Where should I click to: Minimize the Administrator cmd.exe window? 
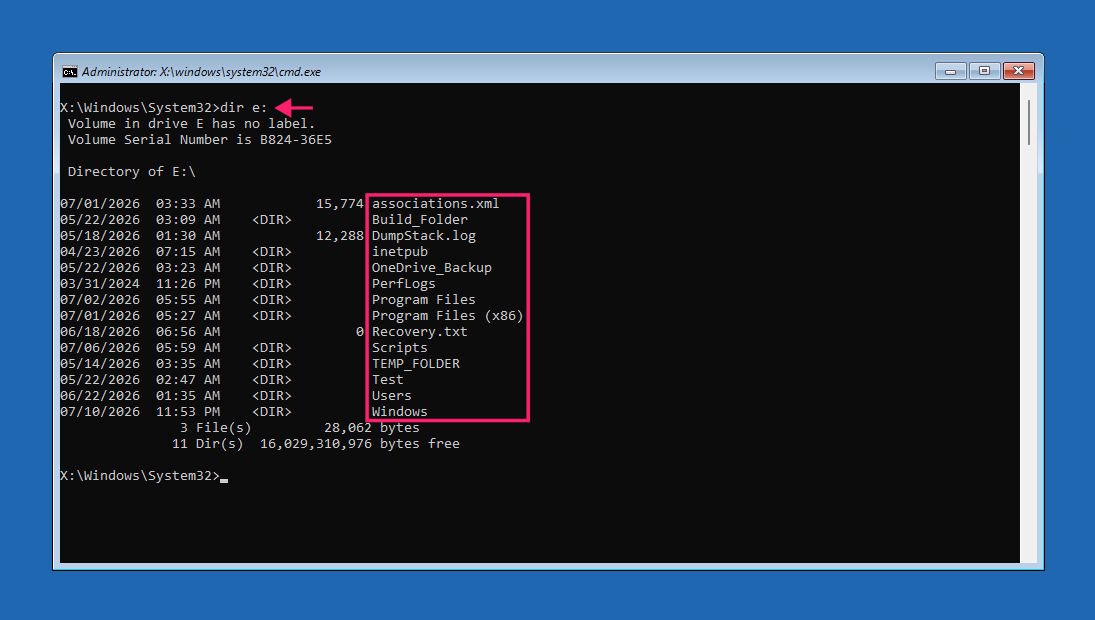pos(950,71)
